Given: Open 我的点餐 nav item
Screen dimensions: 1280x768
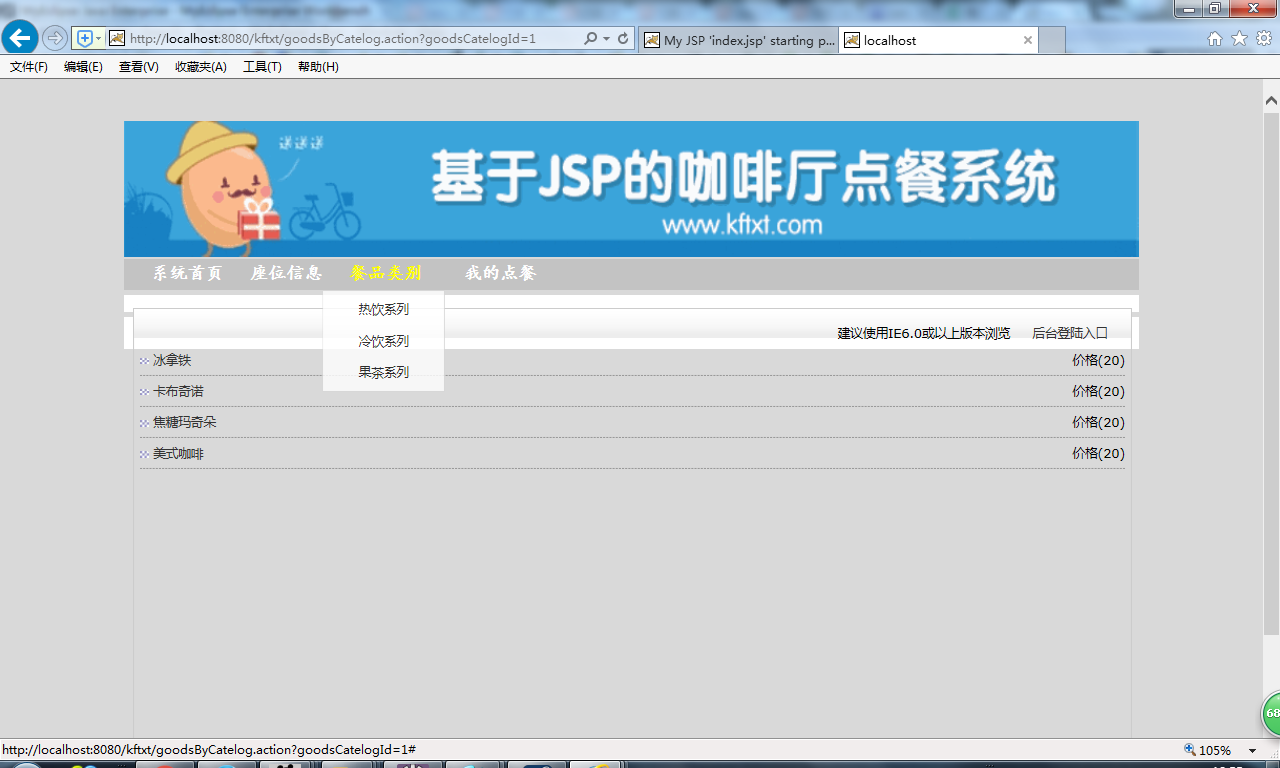Looking at the screenshot, I should (500, 273).
